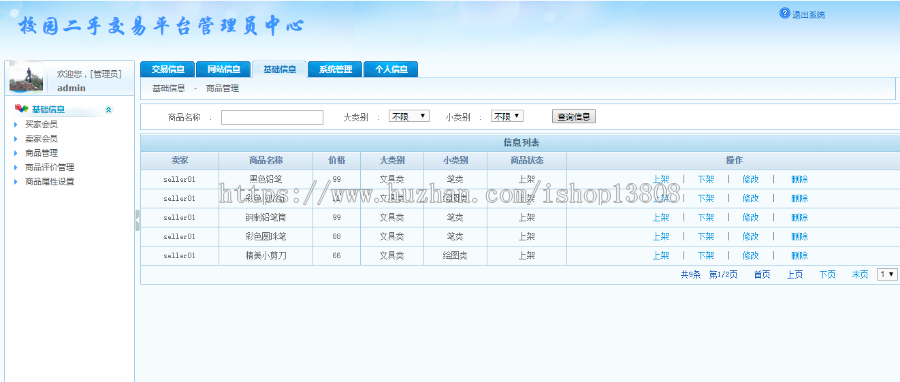Go to 上页 in pagination
The width and height of the screenshot is (900, 382).
(794, 275)
